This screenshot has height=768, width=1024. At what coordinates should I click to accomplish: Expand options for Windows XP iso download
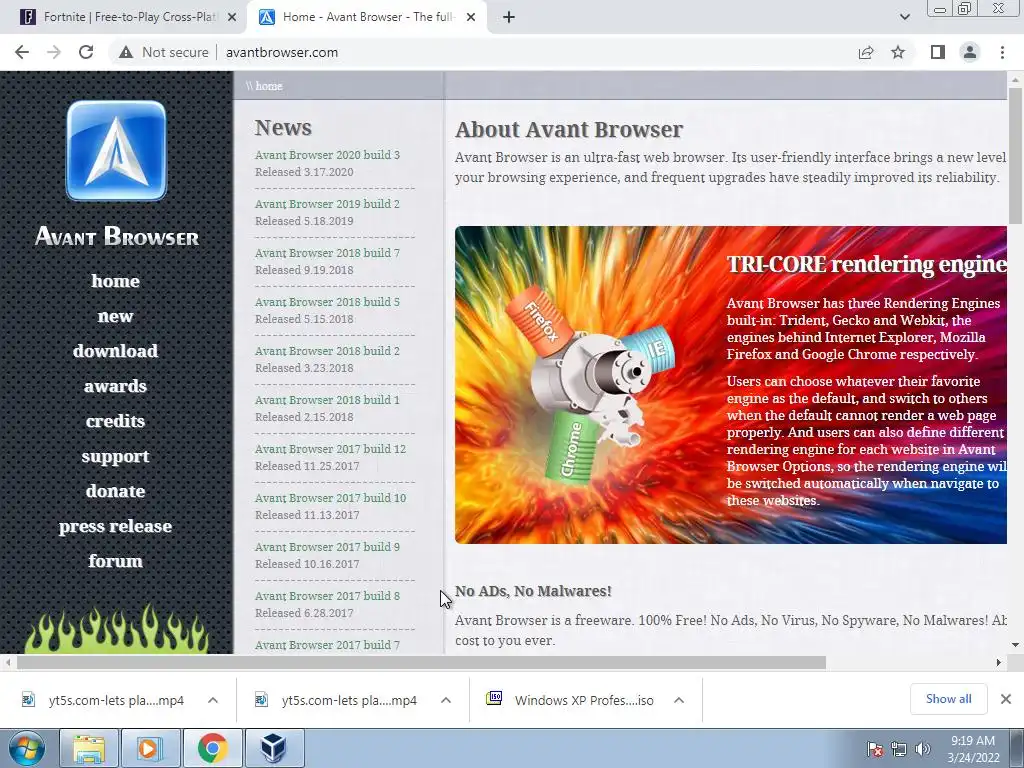point(679,700)
